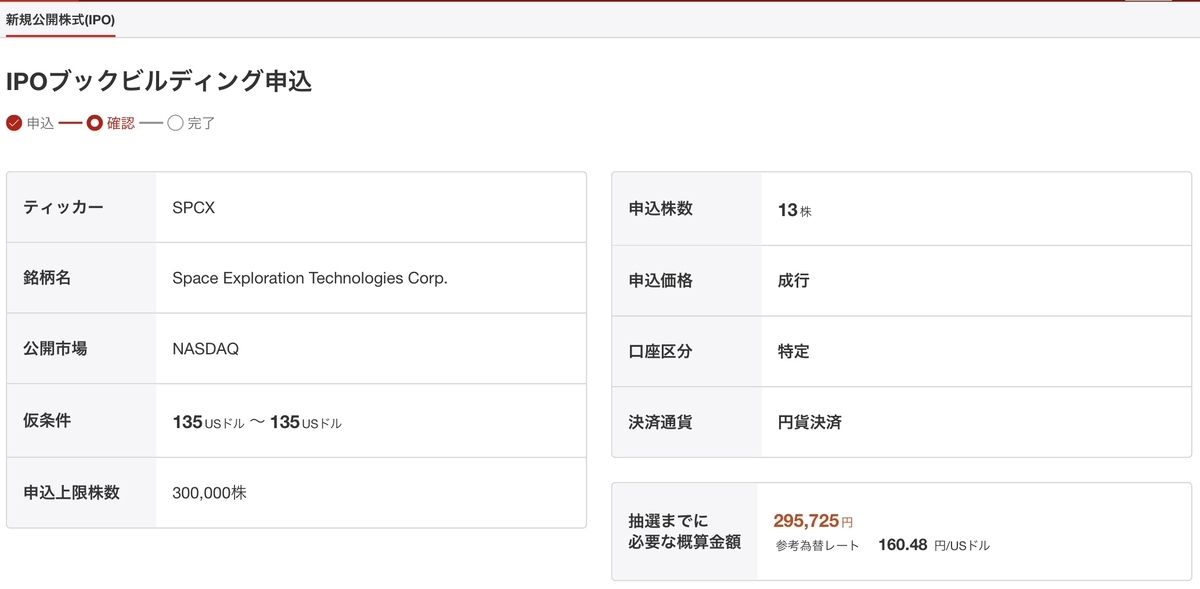This screenshot has height=589, width=1200.
Task: Click the 13株 application quantity
Action: [x=795, y=210]
